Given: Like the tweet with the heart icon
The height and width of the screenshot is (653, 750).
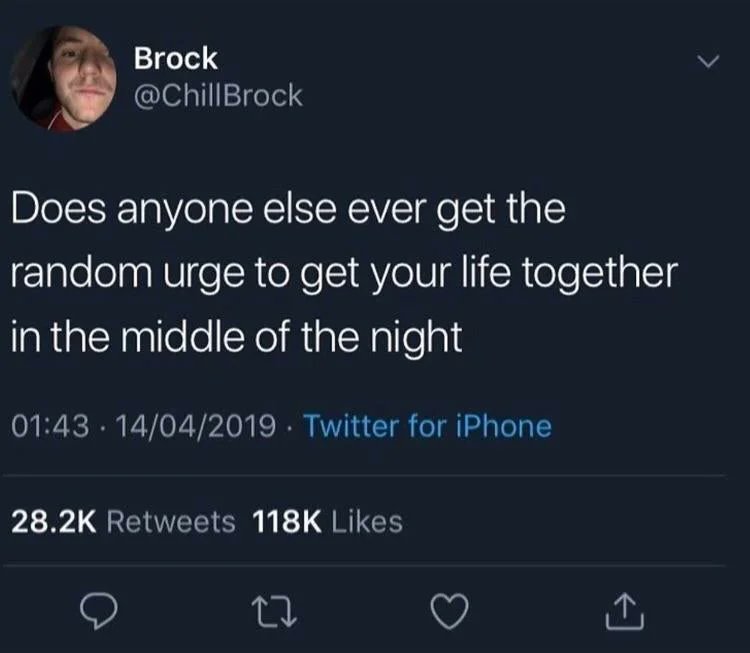Looking at the screenshot, I should point(449,611).
